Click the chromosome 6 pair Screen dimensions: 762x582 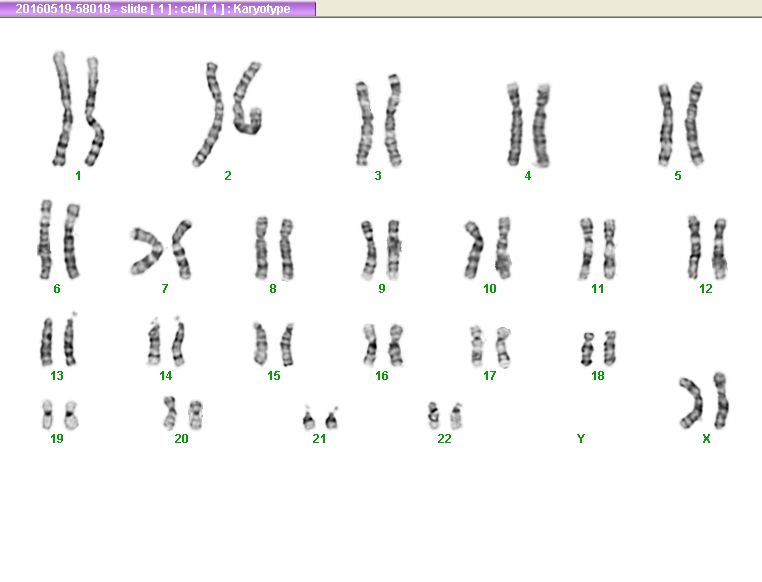pyautogui.click(x=59, y=240)
